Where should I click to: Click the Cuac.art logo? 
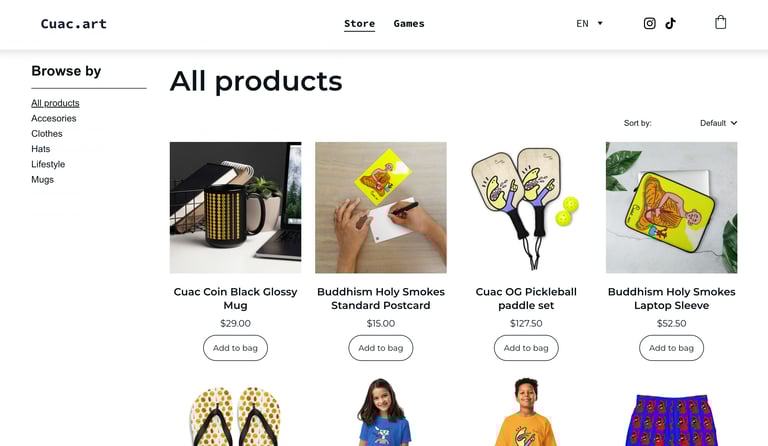coord(73,23)
